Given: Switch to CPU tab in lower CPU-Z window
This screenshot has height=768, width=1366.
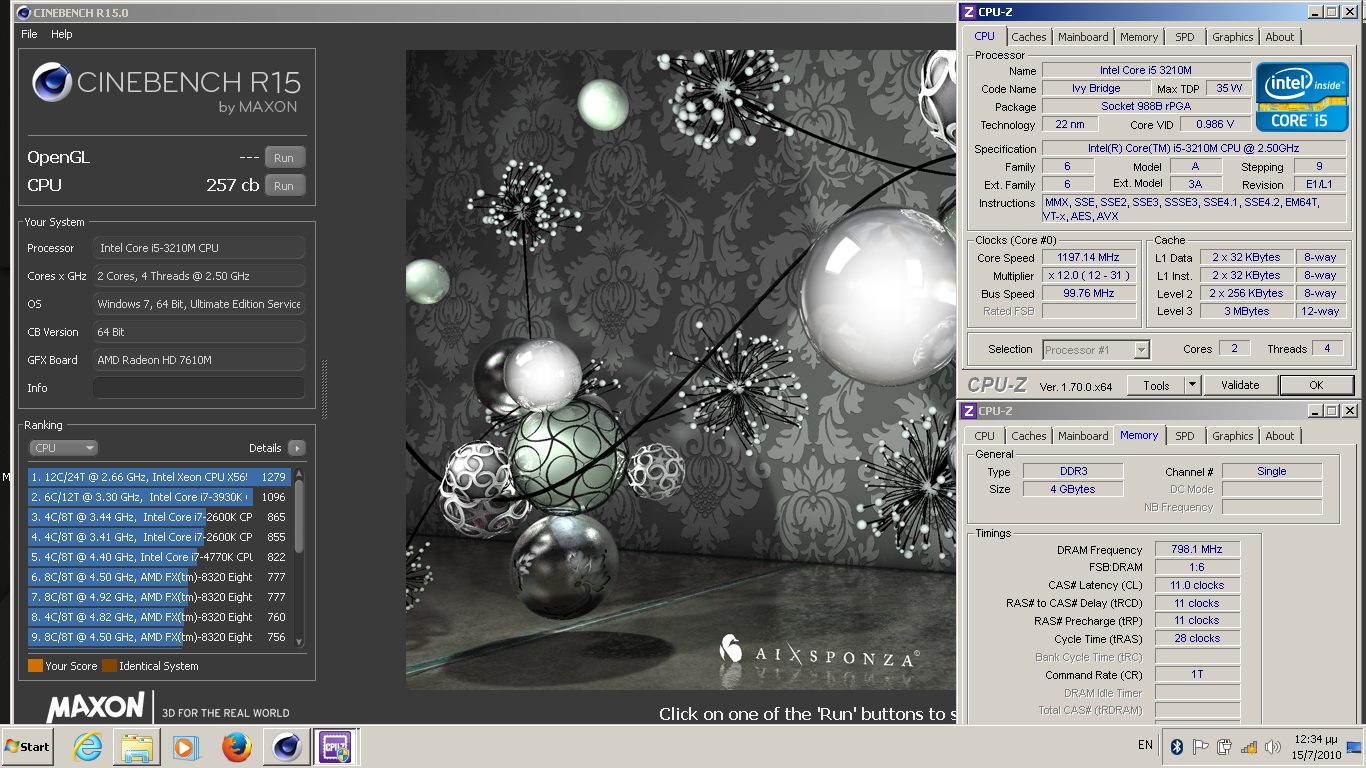Looking at the screenshot, I should point(984,436).
